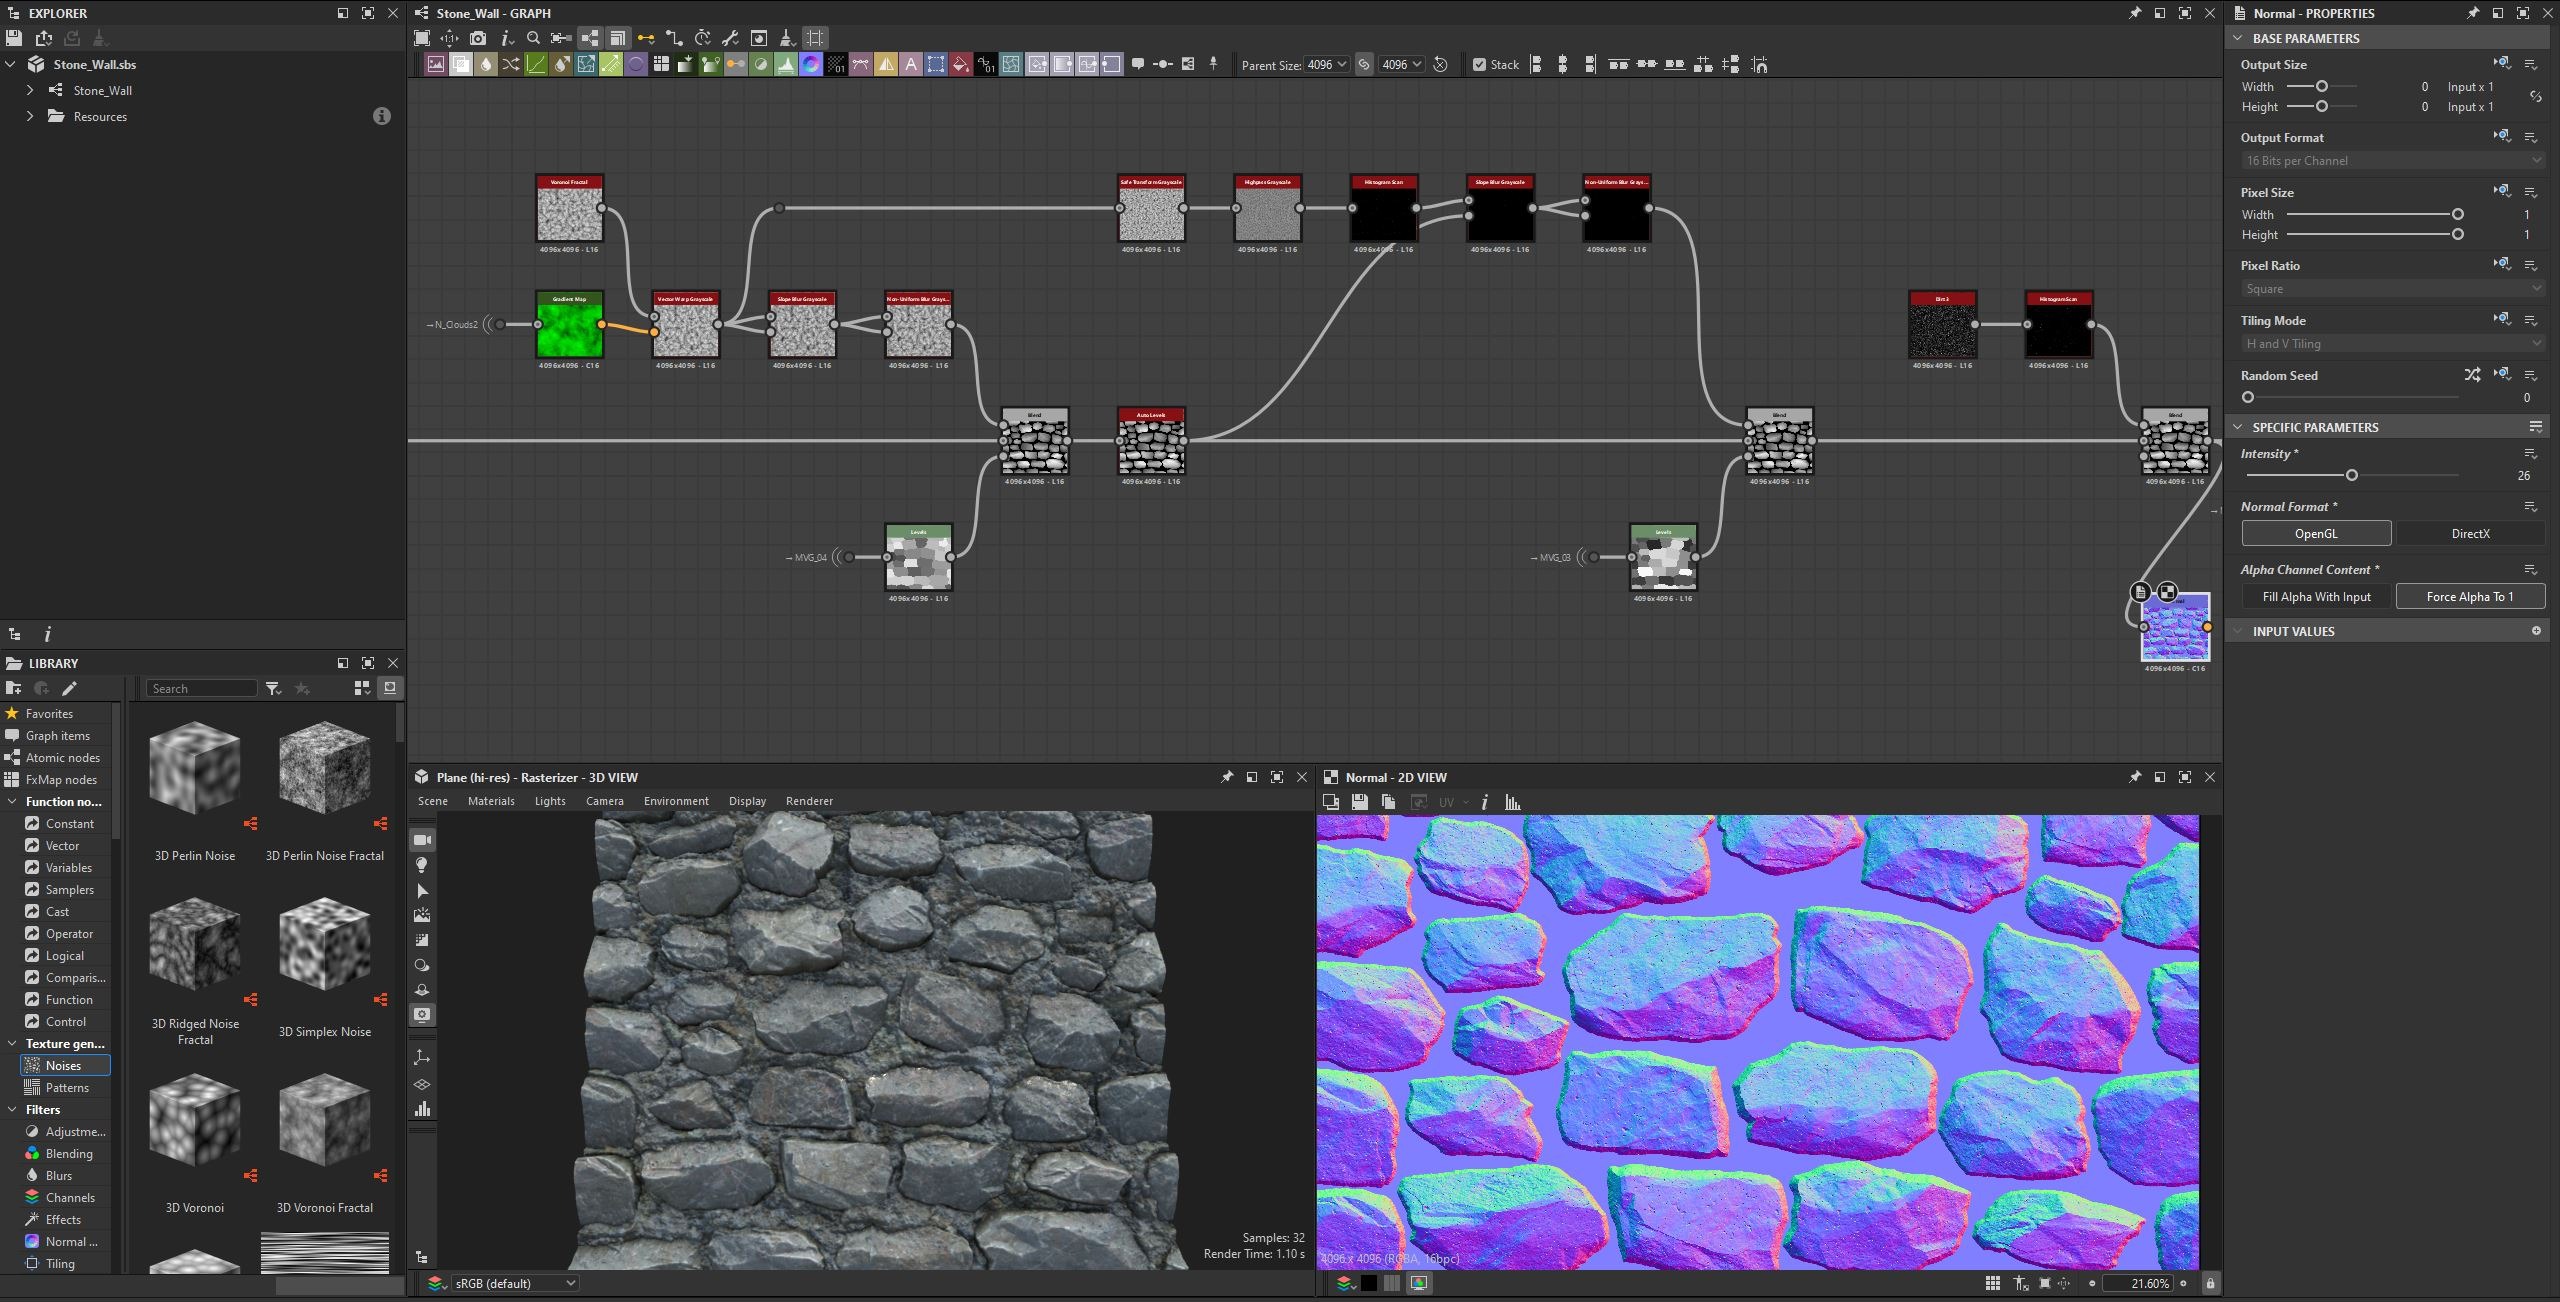Toggle tiling grid in 2D view
The width and height of the screenshot is (2560, 1302).
tap(1992, 1283)
